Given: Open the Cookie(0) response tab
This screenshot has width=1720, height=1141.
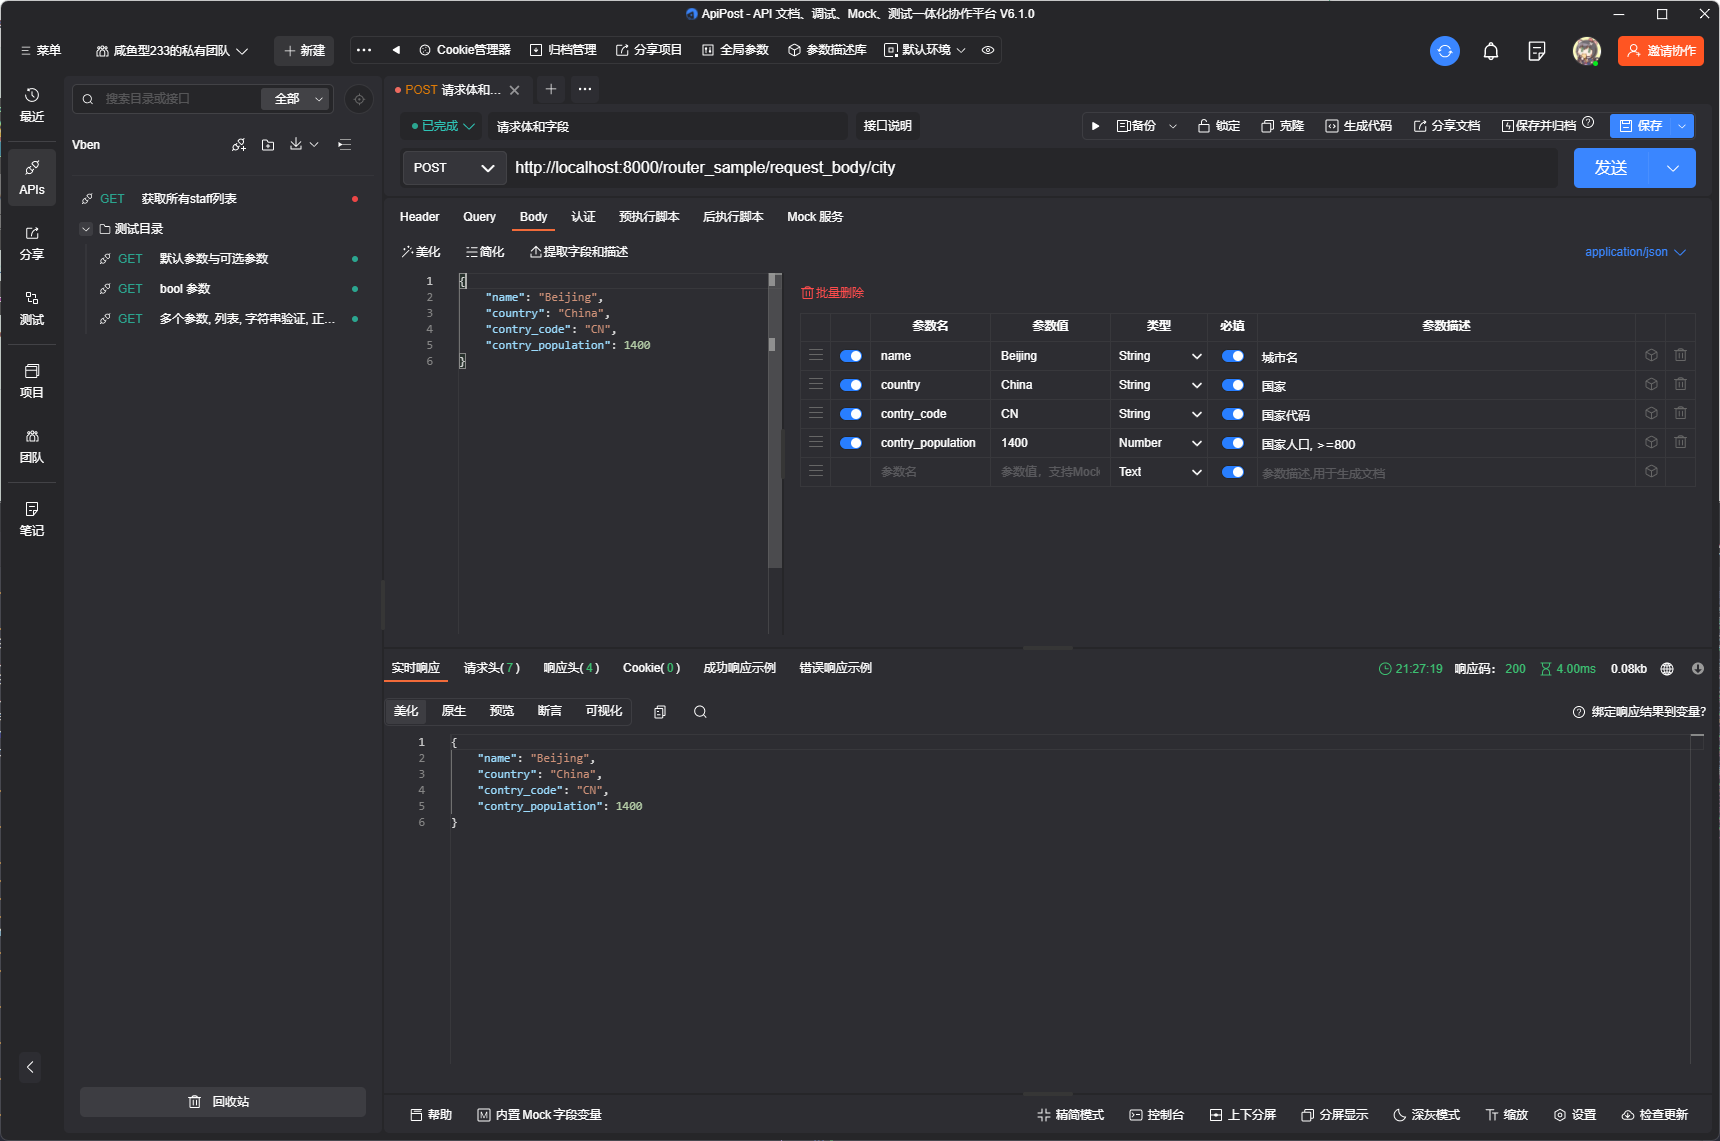Looking at the screenshot, I should 651,668.
